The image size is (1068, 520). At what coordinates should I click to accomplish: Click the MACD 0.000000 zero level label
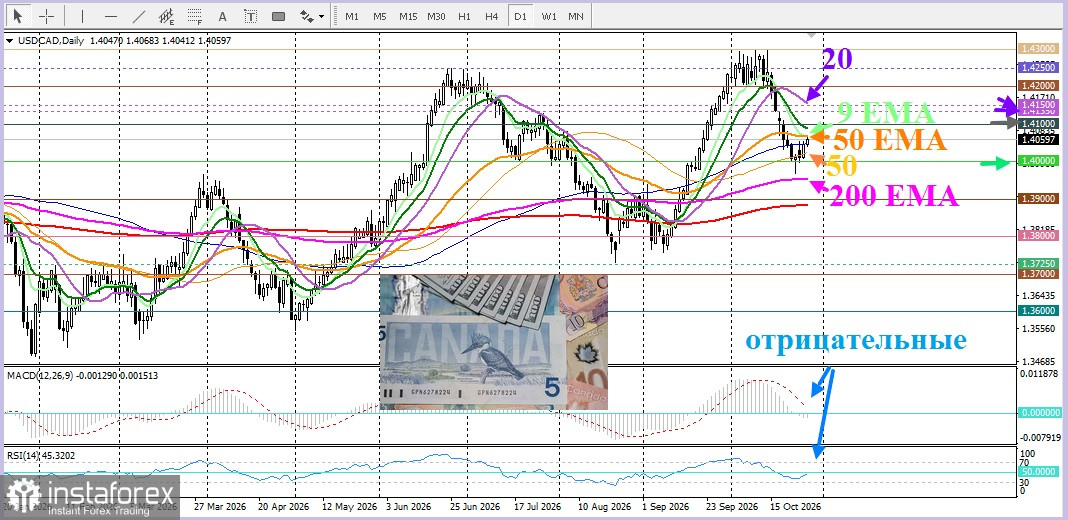1040,413
